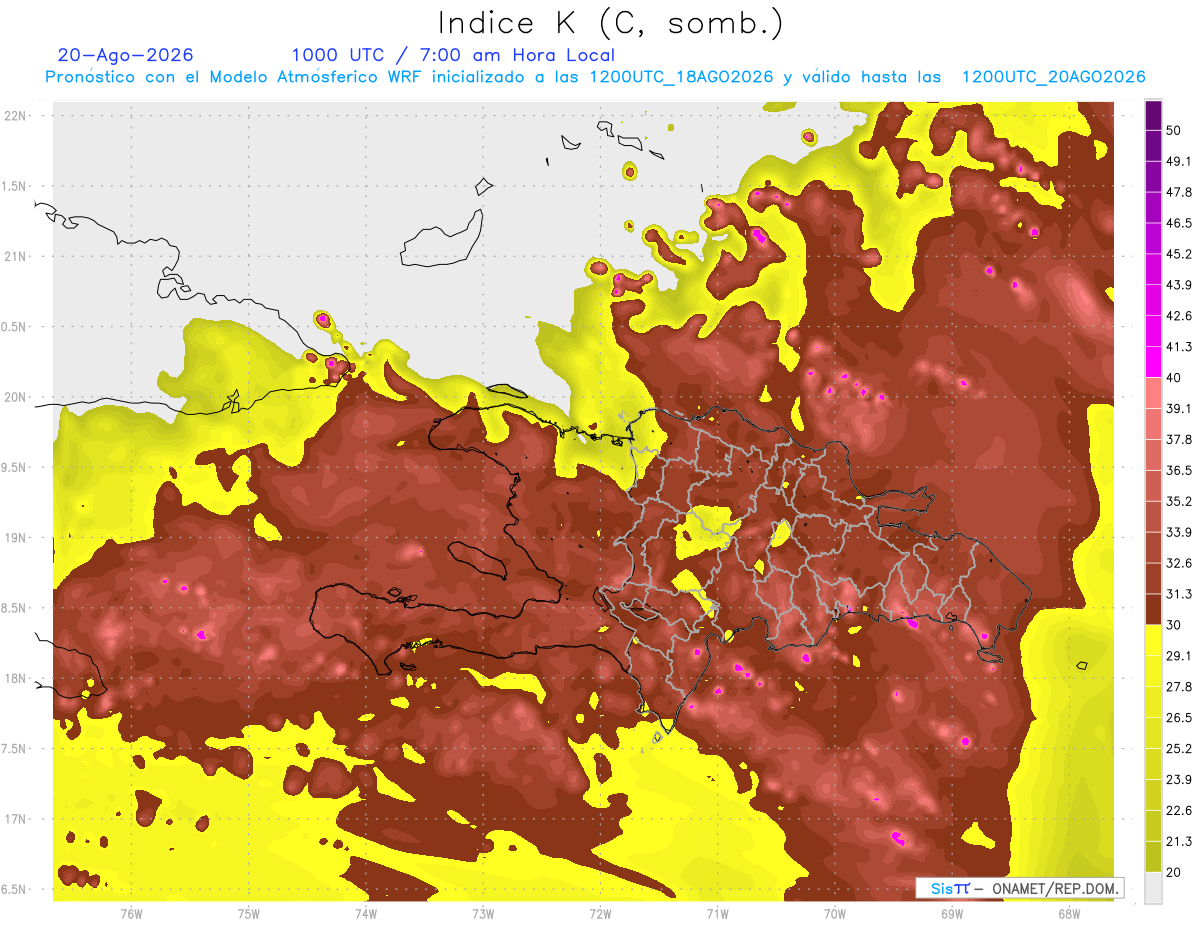Click the "72W" longitude label
This screenshot has height=927, width=1200.
pyautogui.click(x=600, y=913)
